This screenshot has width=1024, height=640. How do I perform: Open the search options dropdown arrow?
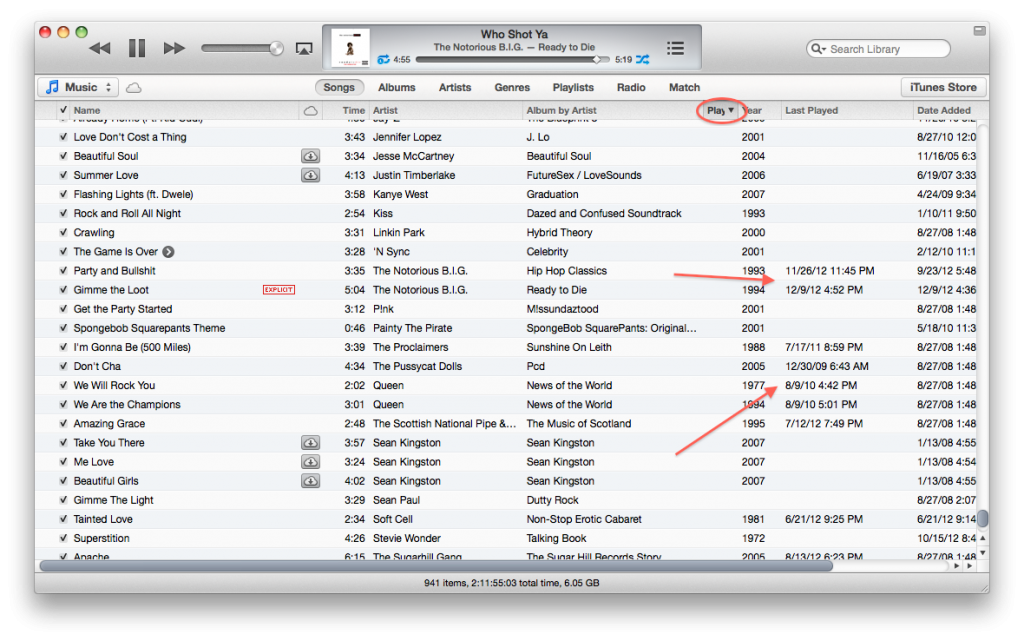pos(824,49)
